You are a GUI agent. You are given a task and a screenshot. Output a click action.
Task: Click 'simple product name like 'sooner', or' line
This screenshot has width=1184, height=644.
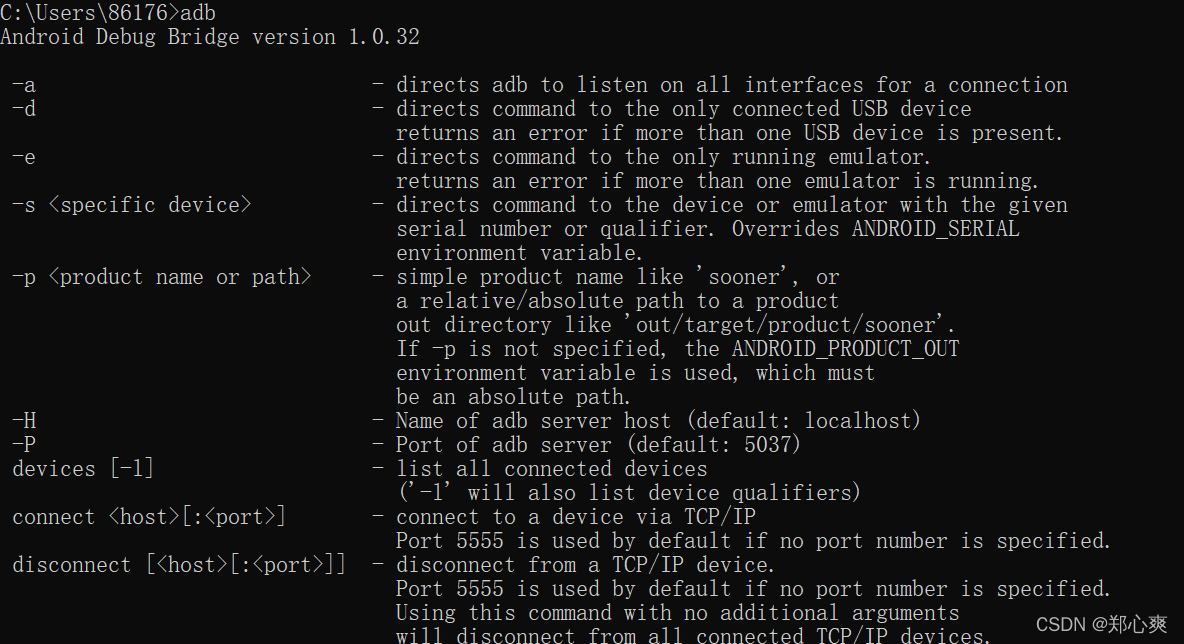618,278
